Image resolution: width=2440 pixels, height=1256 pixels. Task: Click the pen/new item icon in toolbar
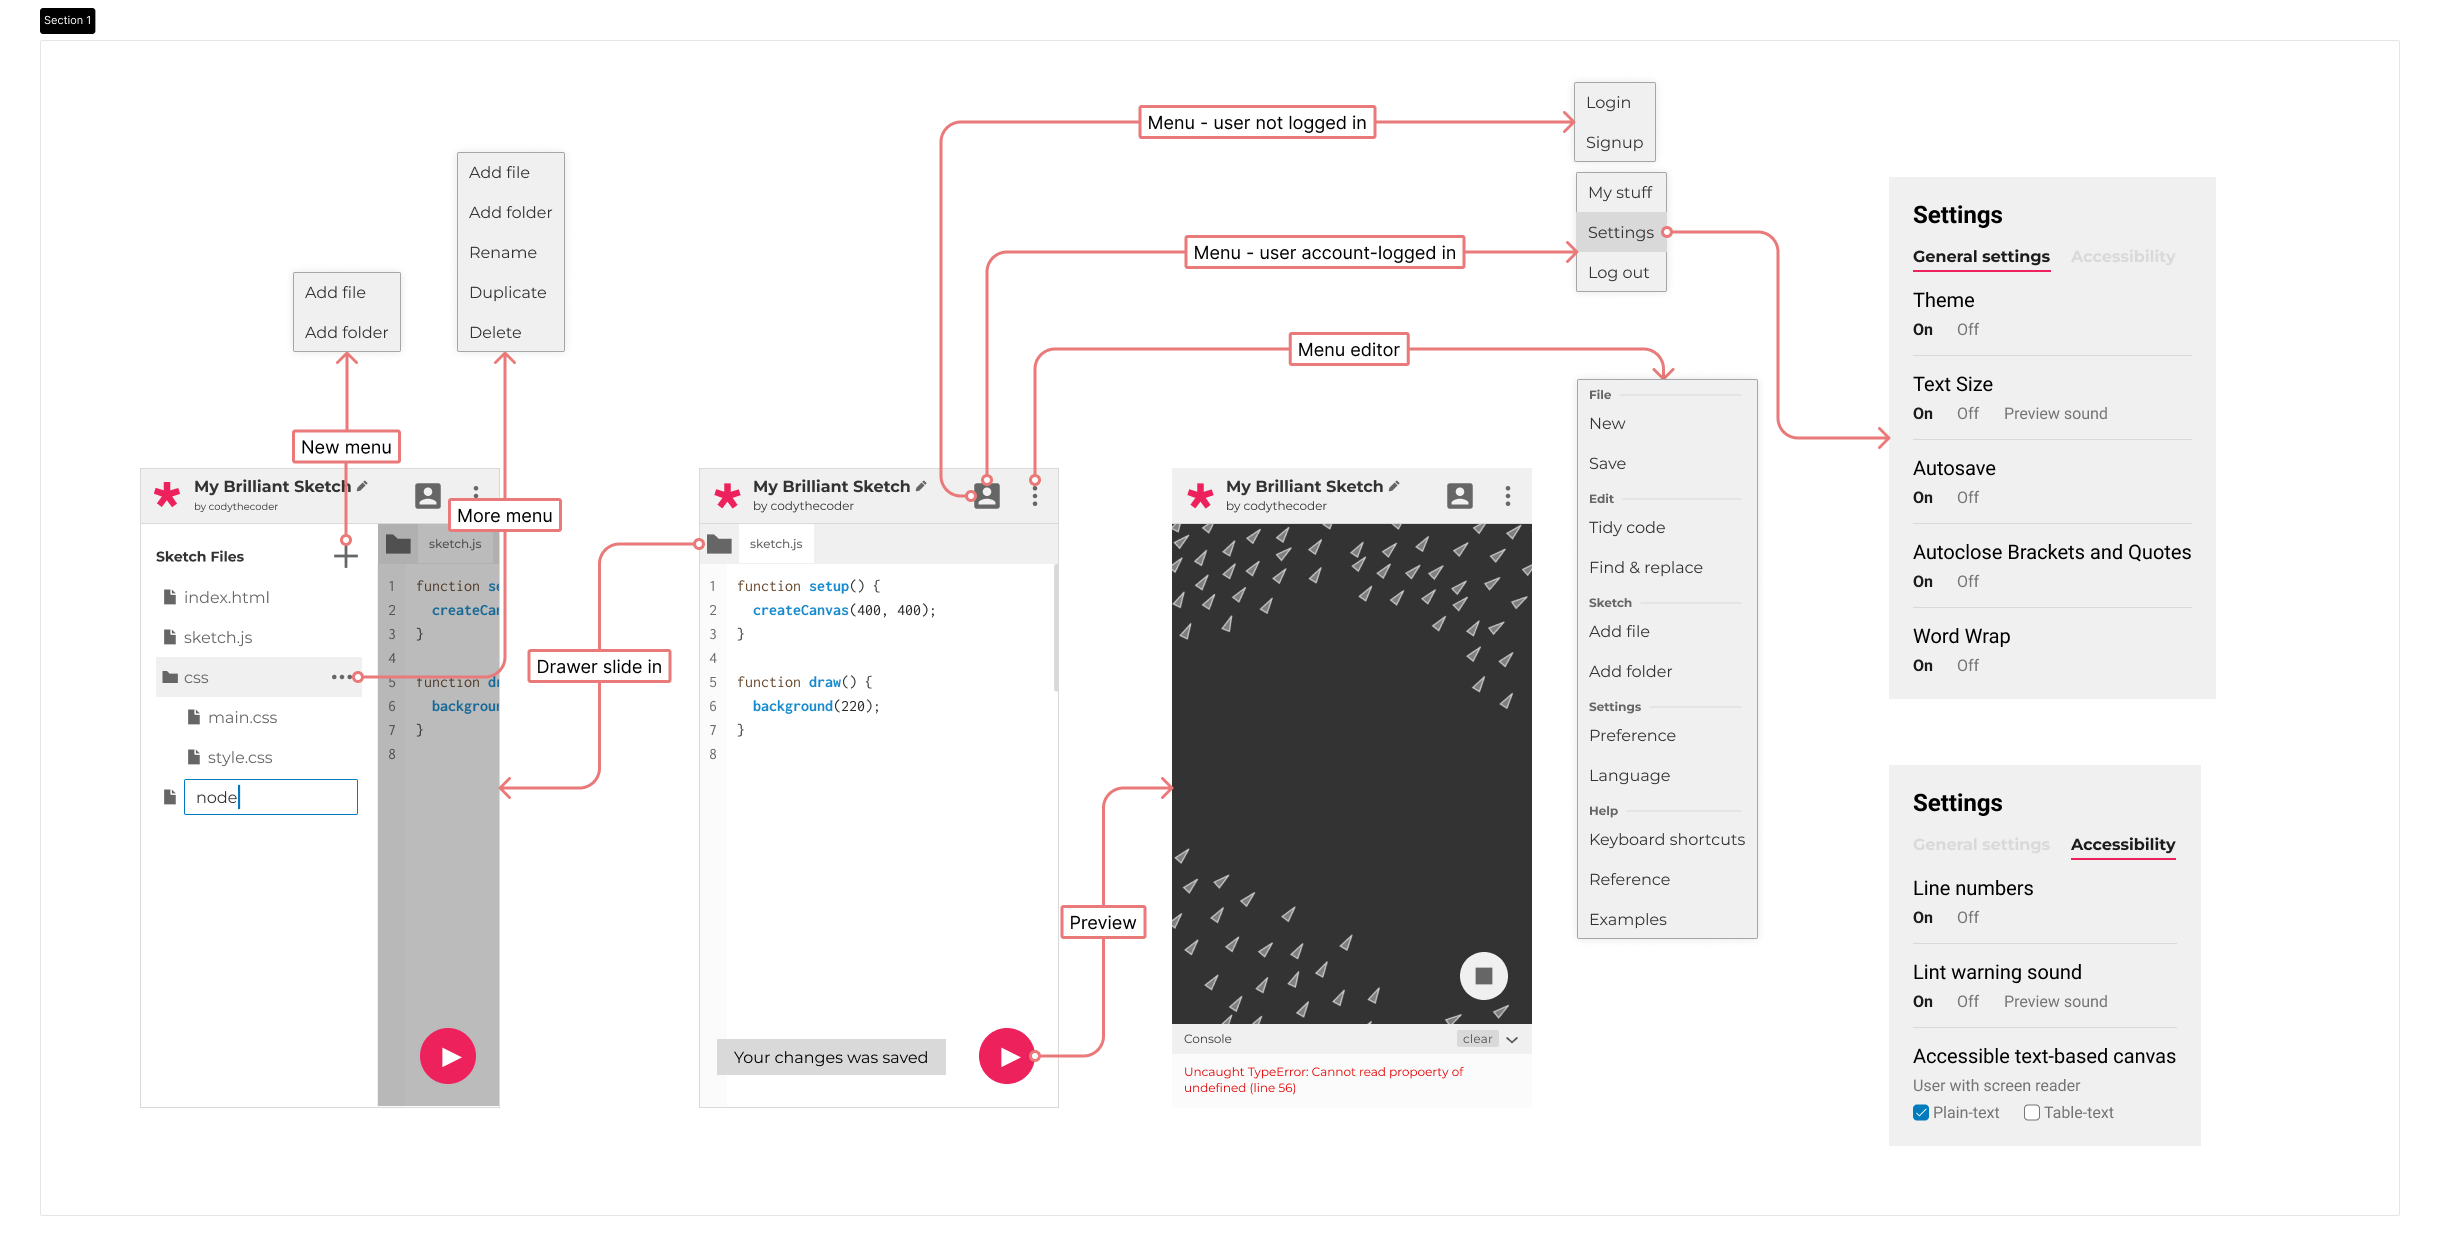pos(360,485)
